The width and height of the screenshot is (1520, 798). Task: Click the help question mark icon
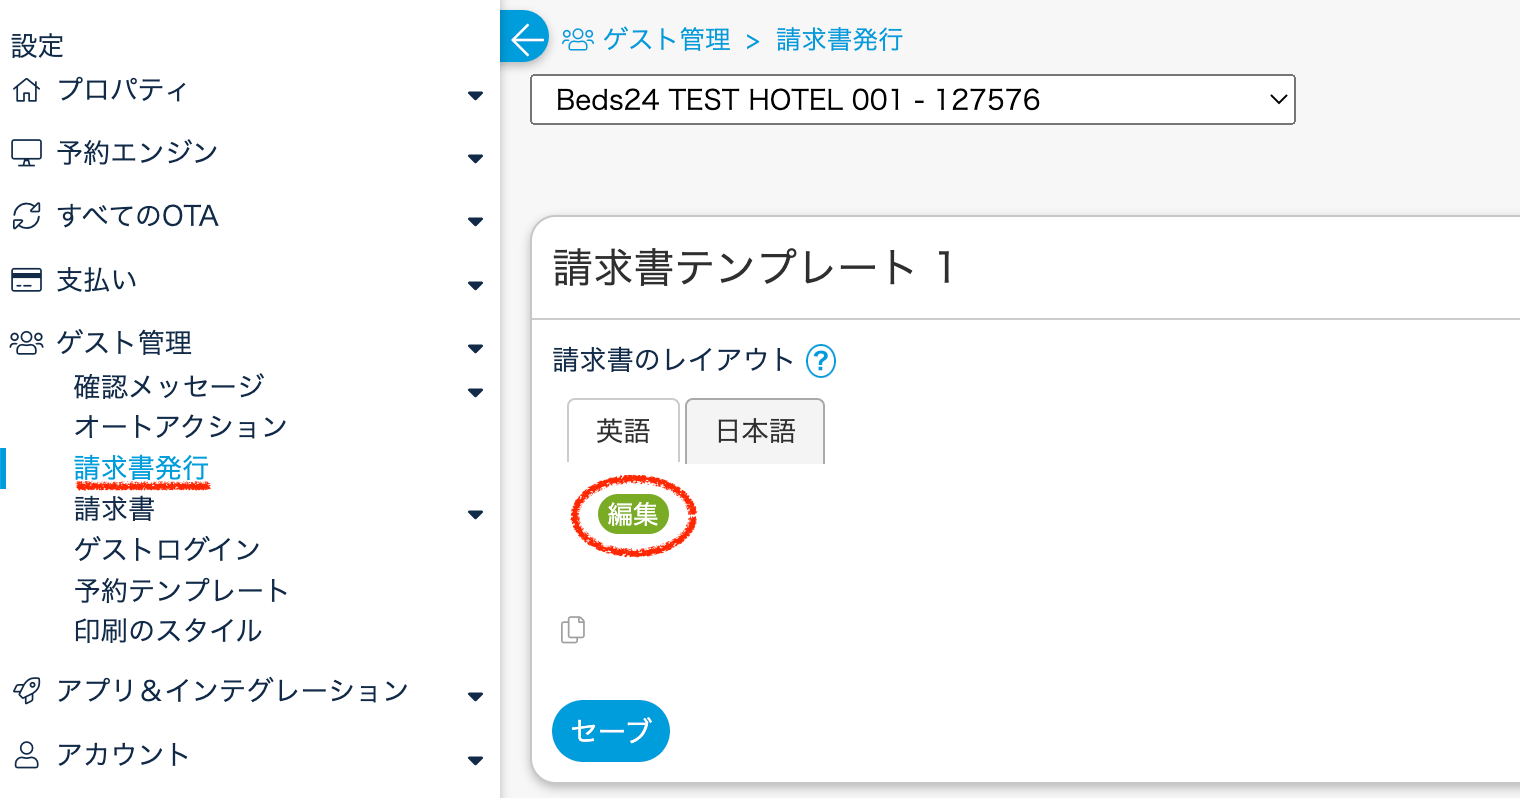(x=821, y=360)
